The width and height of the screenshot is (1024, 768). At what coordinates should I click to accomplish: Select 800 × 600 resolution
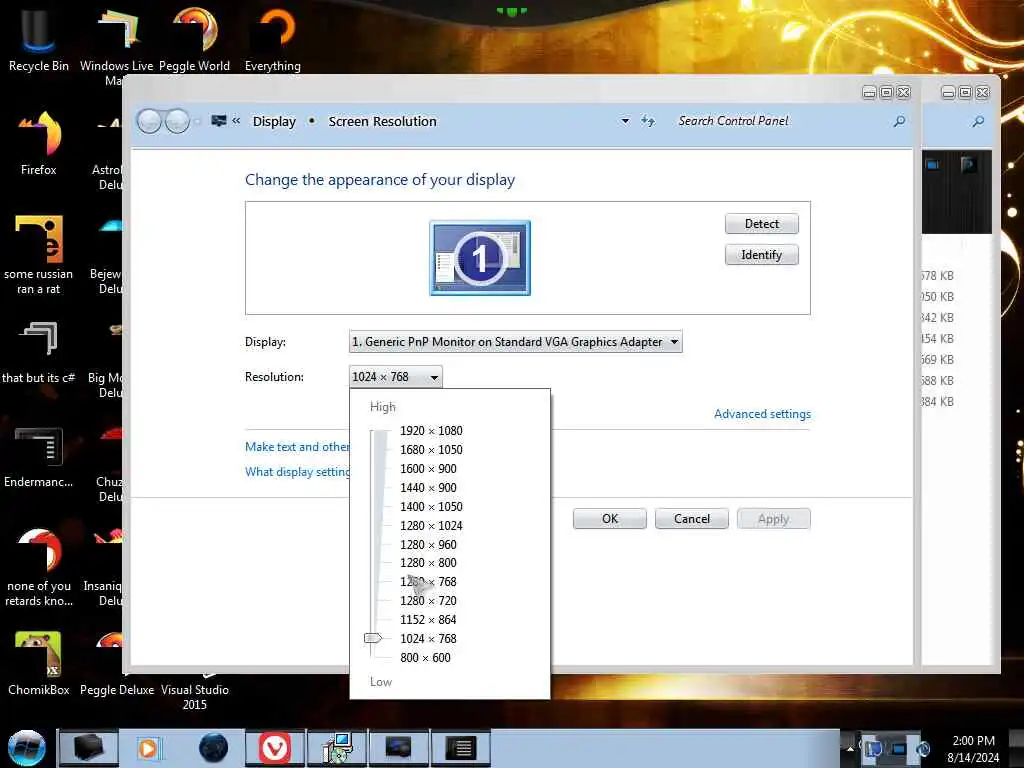(425, 658)
